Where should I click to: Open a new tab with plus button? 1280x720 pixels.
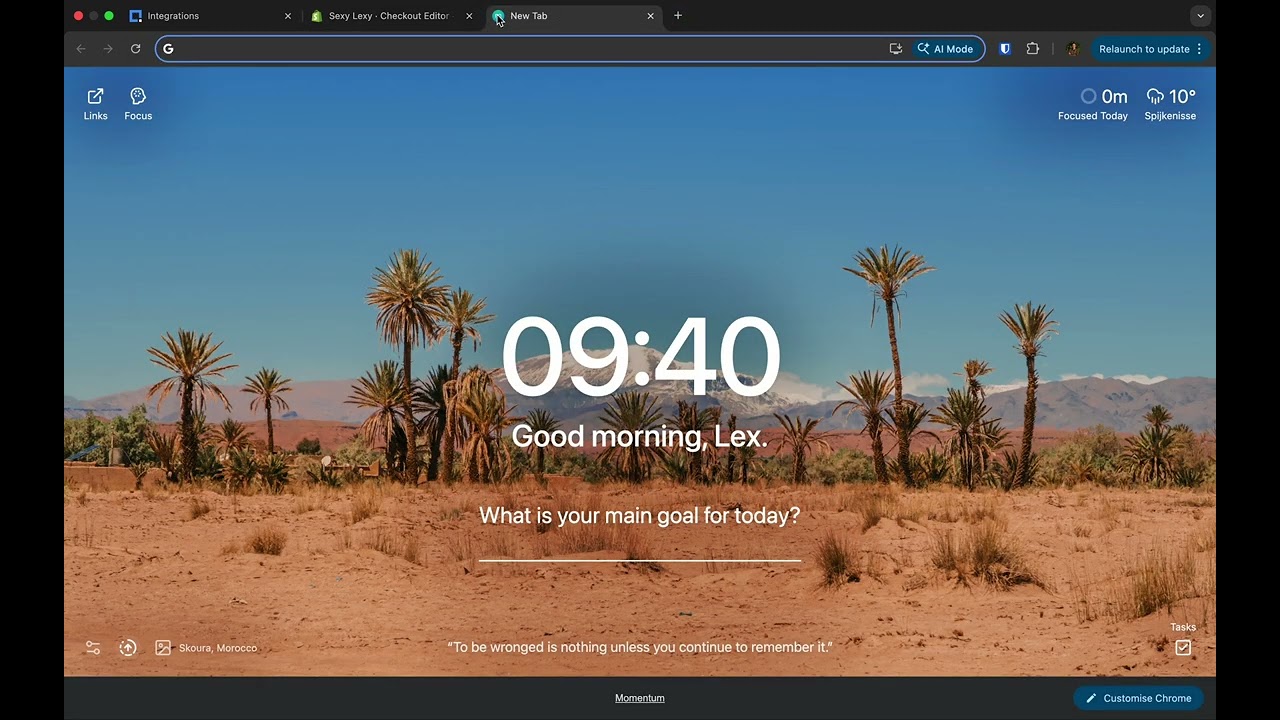678,16
